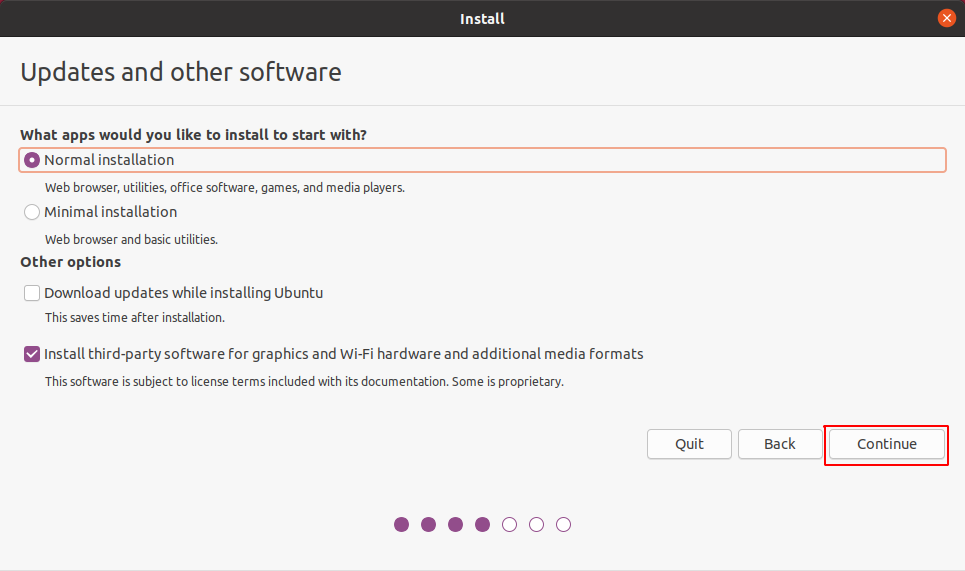Click the first filled progress dot

point(402,524)
